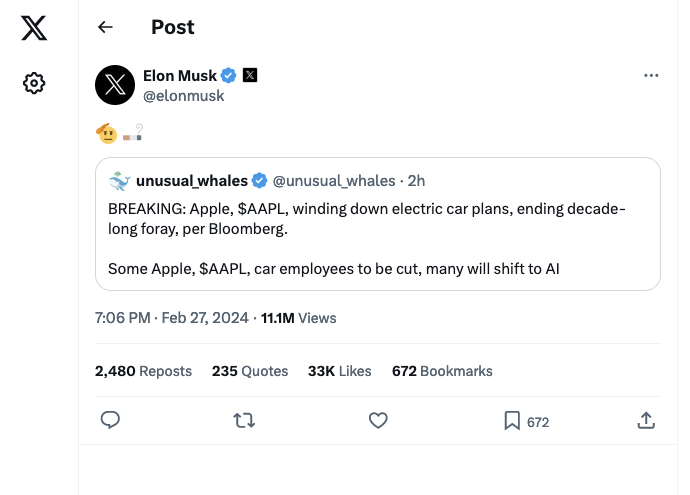Click the 7:06 PM Feb 27, 2024 timestamp
This screenshot has height=495, width=690.
click(172, 318)
